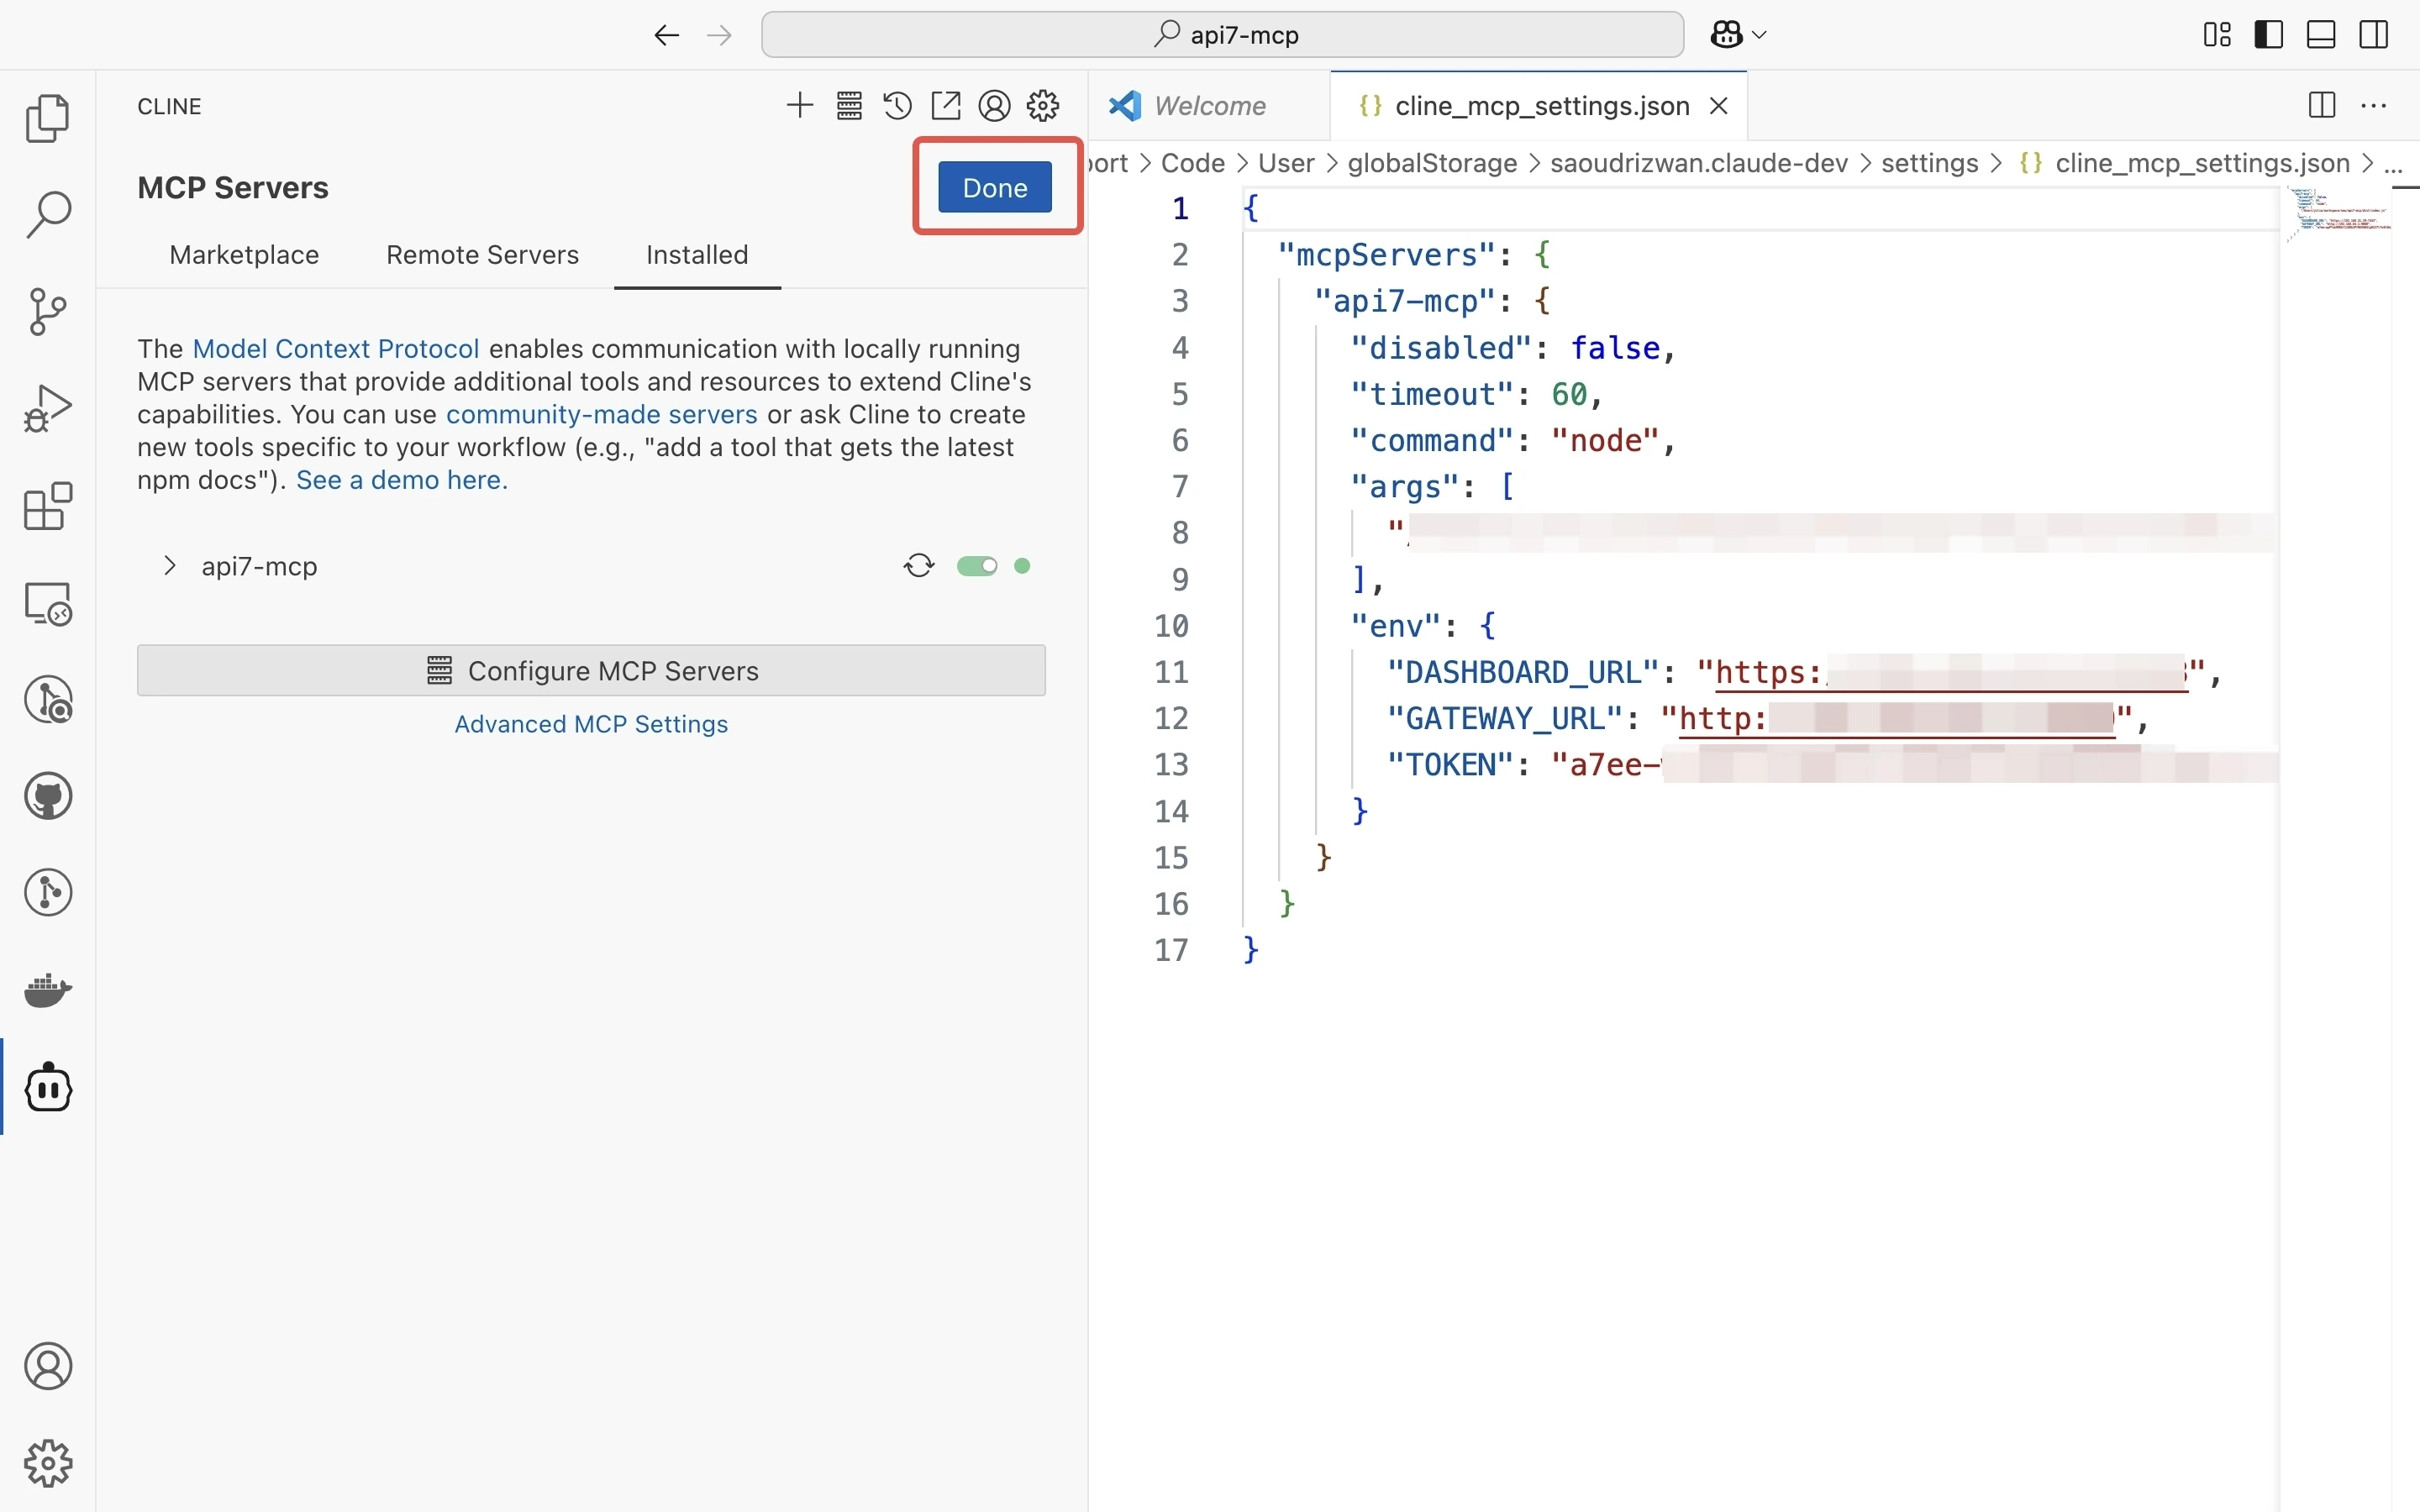Open the Cline robot icon view
The image size is (2420, 1512).
47,1088
